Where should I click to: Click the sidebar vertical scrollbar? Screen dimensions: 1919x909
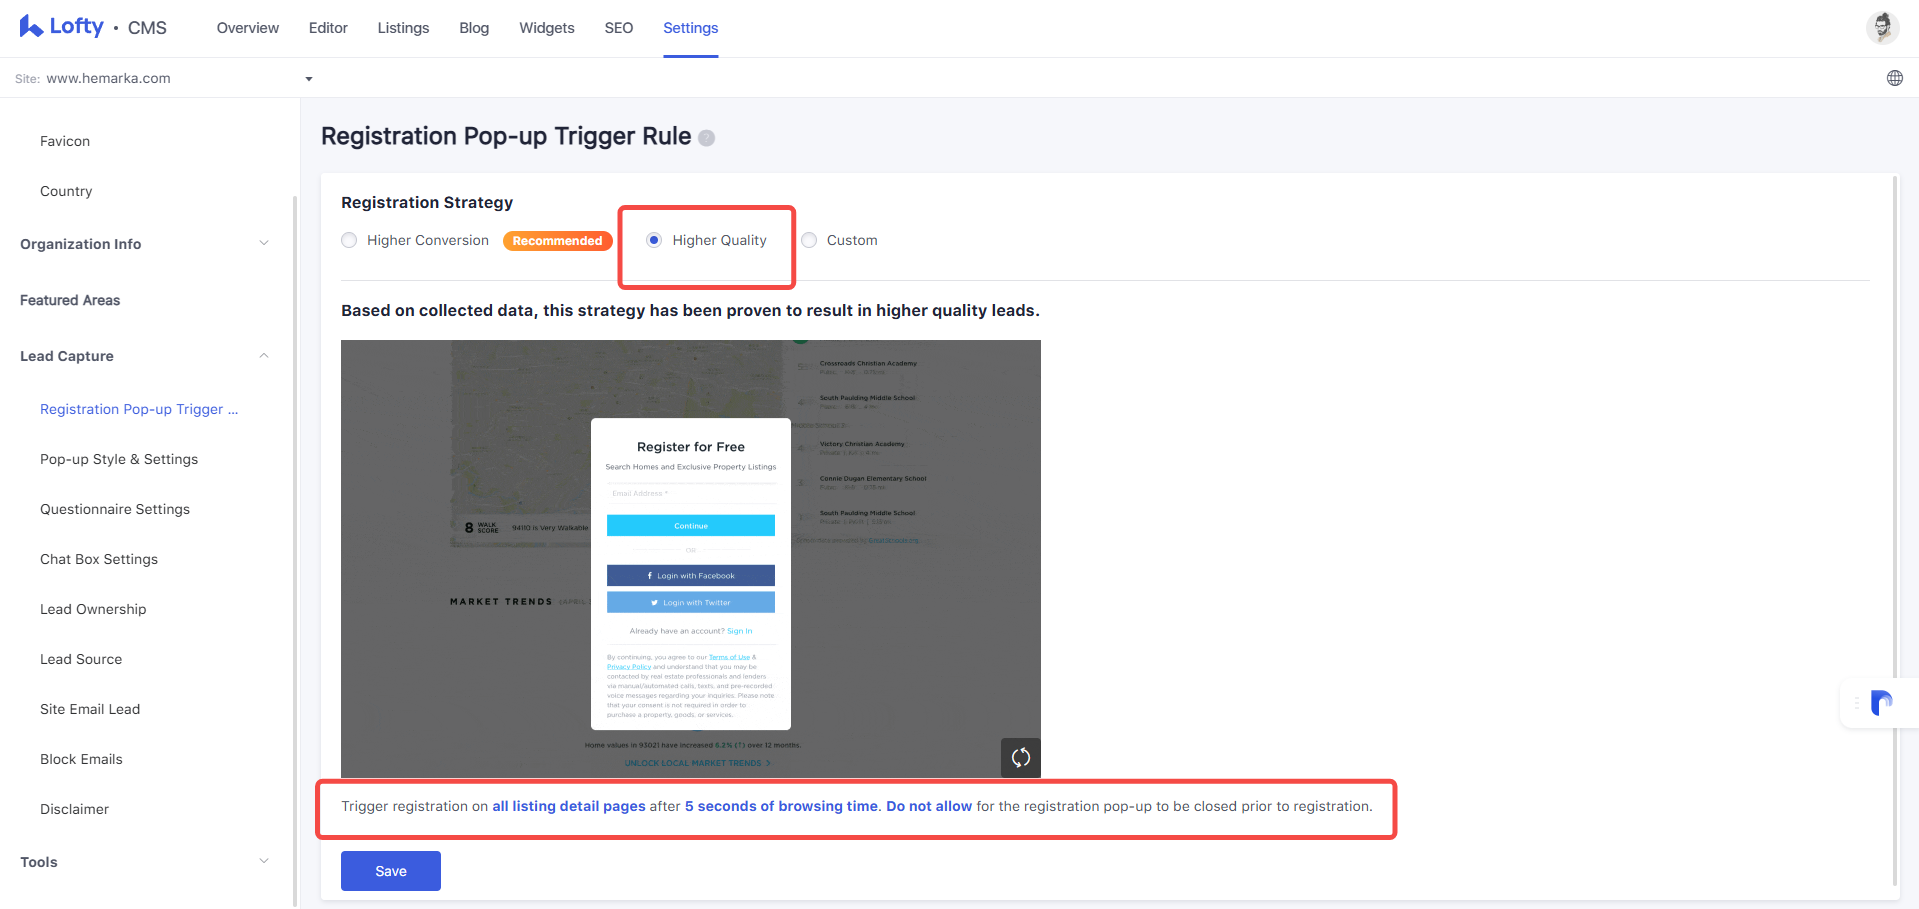point(295,550)
